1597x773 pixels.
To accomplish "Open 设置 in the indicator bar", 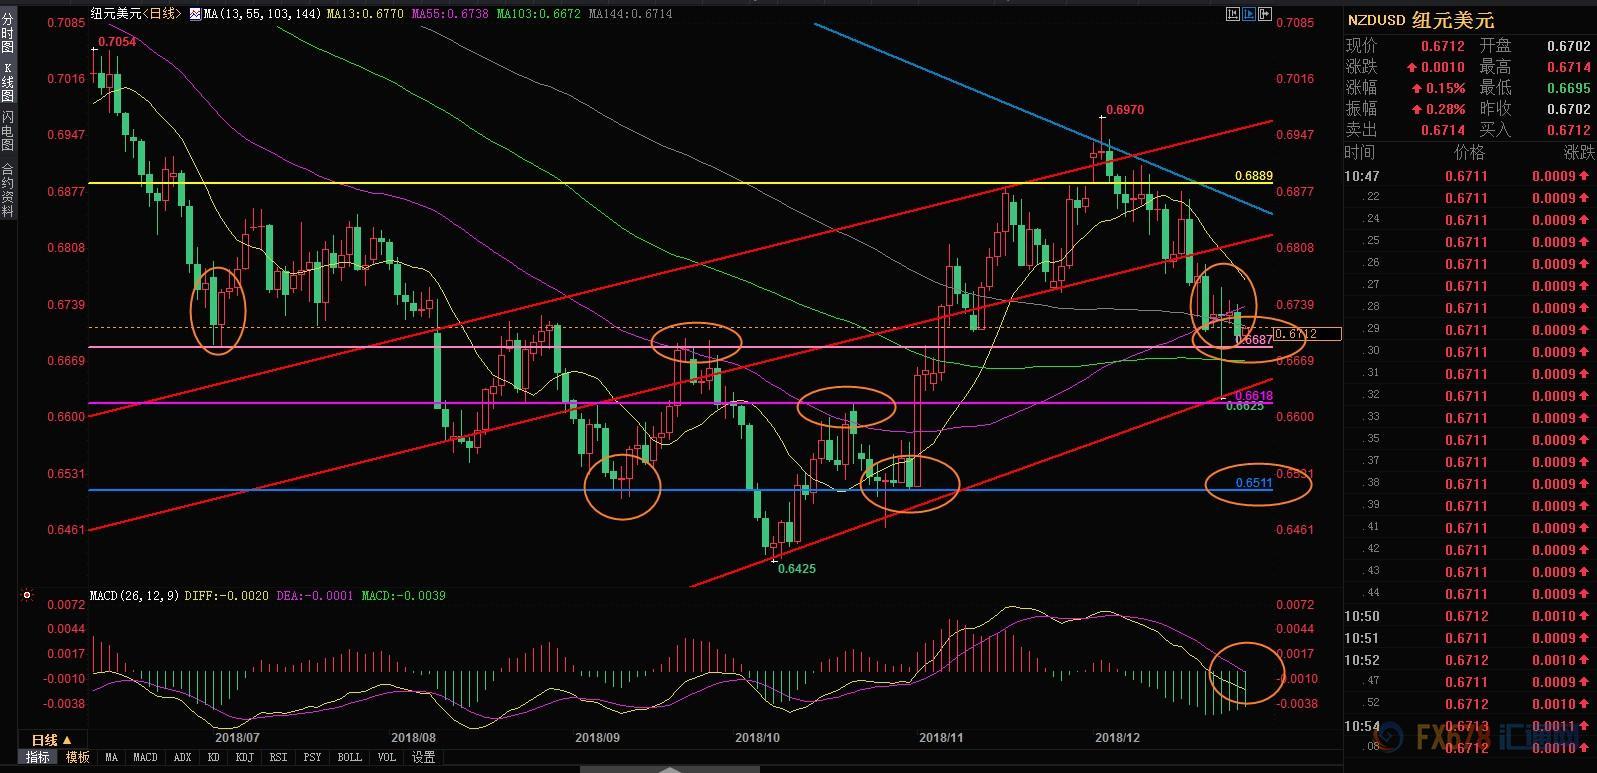I will click(424, 758).
